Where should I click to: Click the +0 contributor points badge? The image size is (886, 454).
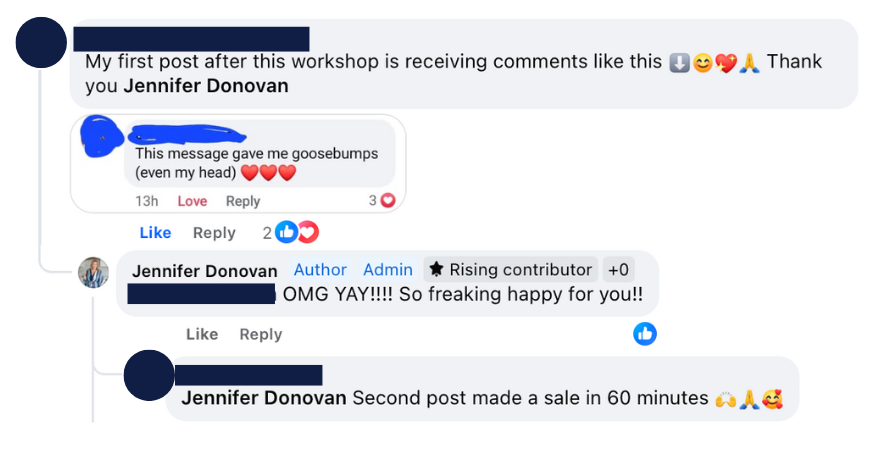point(618,270)
